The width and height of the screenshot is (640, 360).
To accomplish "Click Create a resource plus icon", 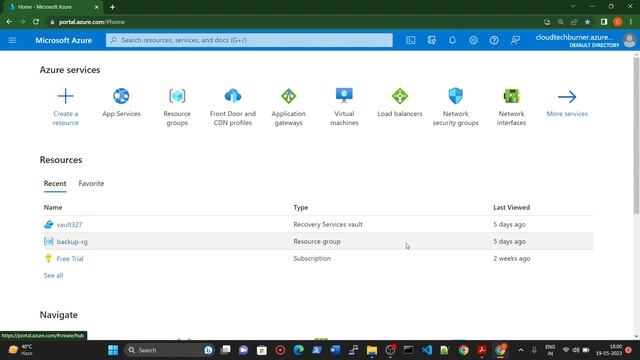I will (x=65, y=96).
